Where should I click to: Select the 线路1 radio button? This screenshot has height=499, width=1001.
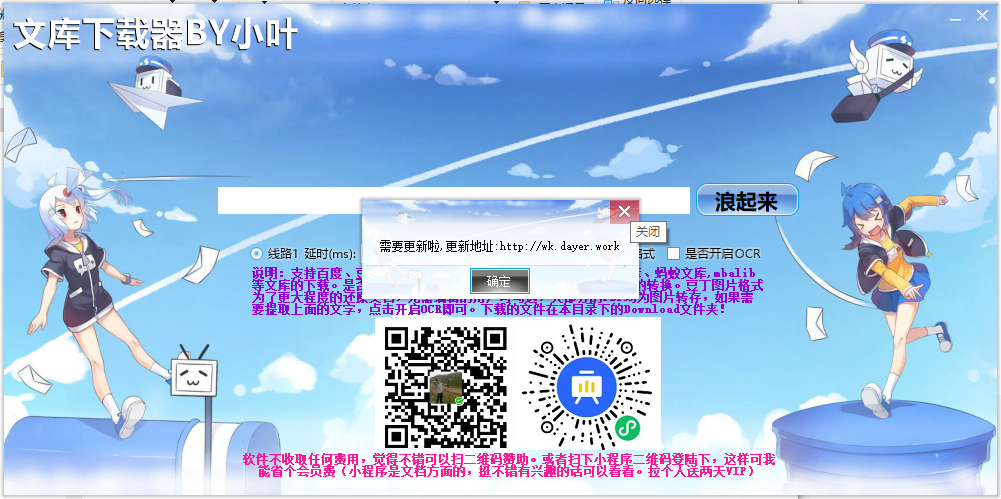pyautogui.click(x=257, y=253)
